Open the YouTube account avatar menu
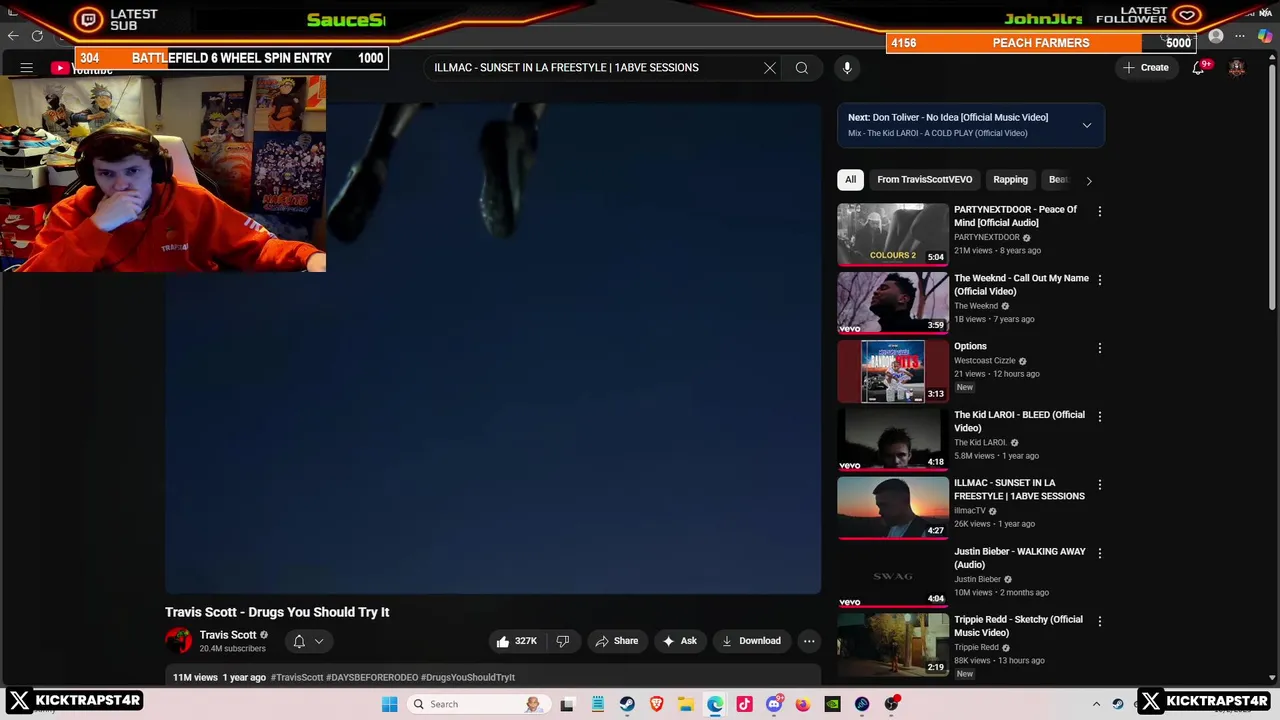The height and width of the screenshot is (720, 1280). coord(1237,68)
